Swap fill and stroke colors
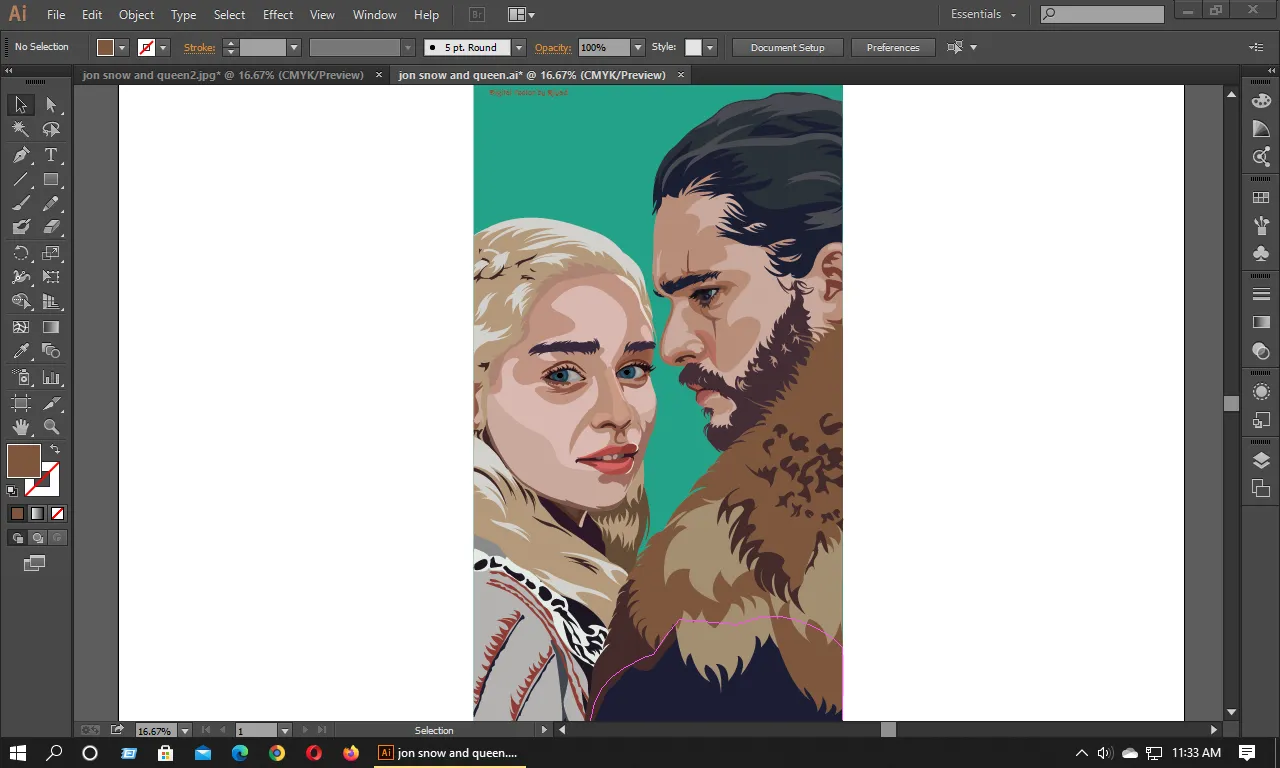Image resolution: width=1280 pixels, height=768 pixels. 55,450
